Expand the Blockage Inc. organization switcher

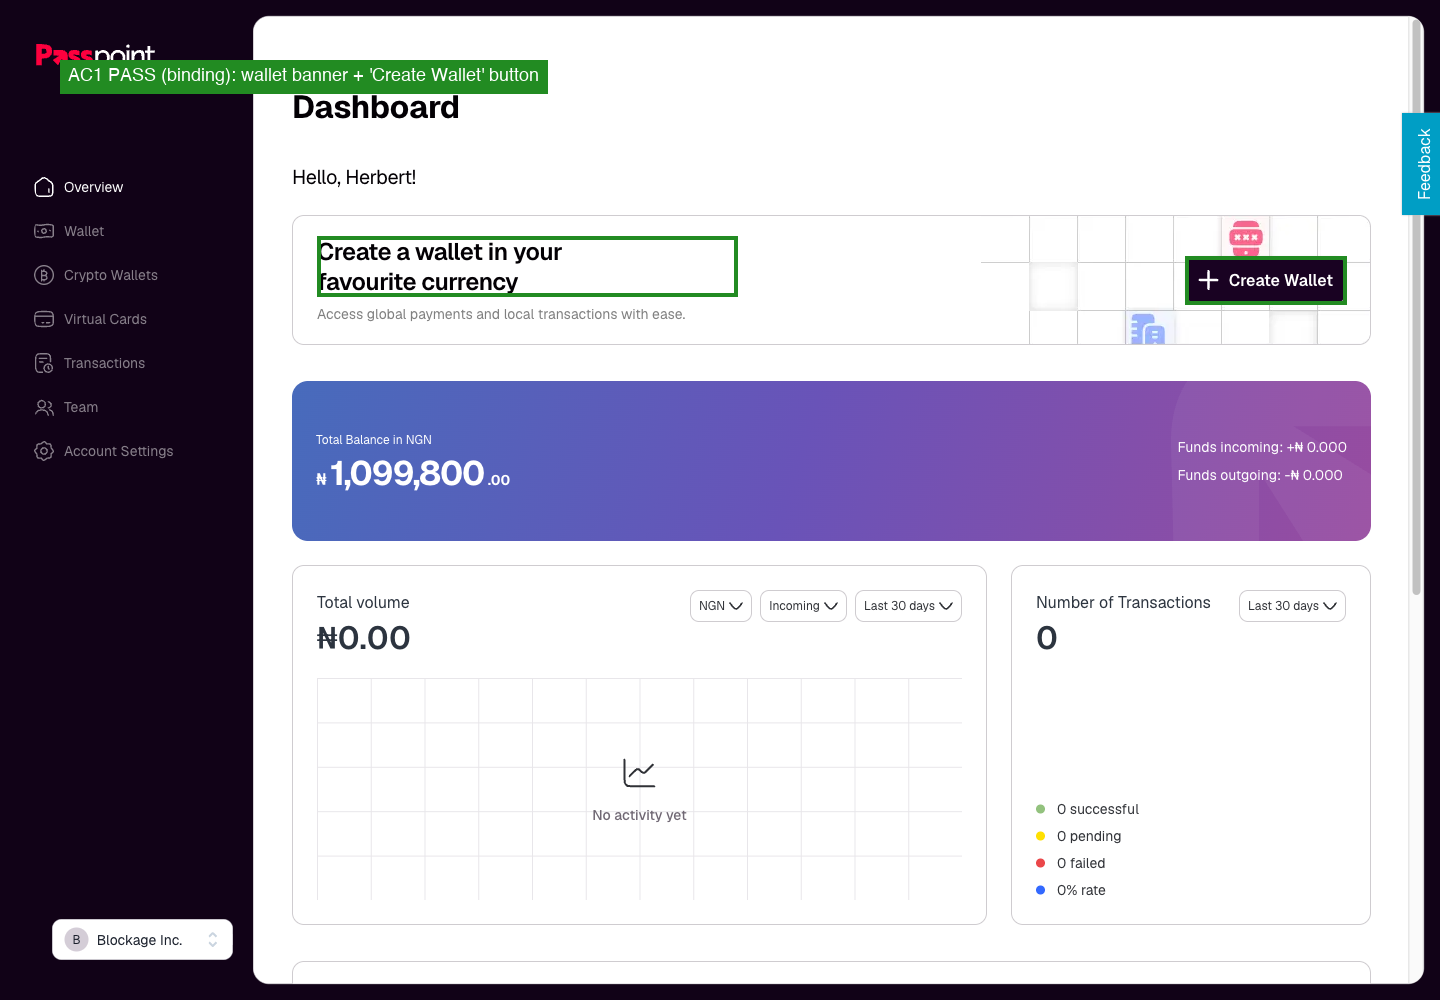pyautogui.click(x=142, y=940)
